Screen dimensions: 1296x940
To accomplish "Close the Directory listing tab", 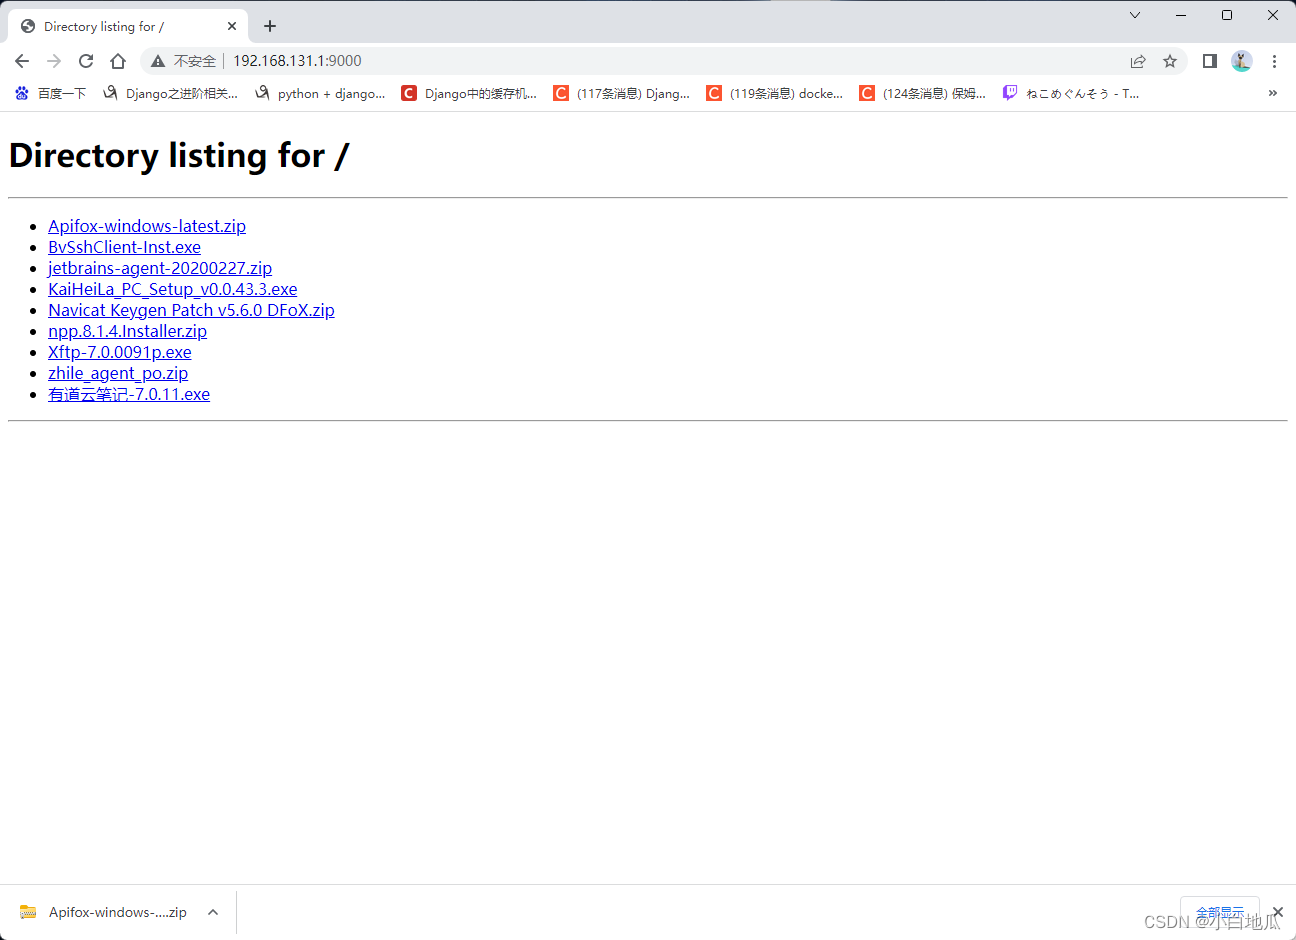I will 232,26.
